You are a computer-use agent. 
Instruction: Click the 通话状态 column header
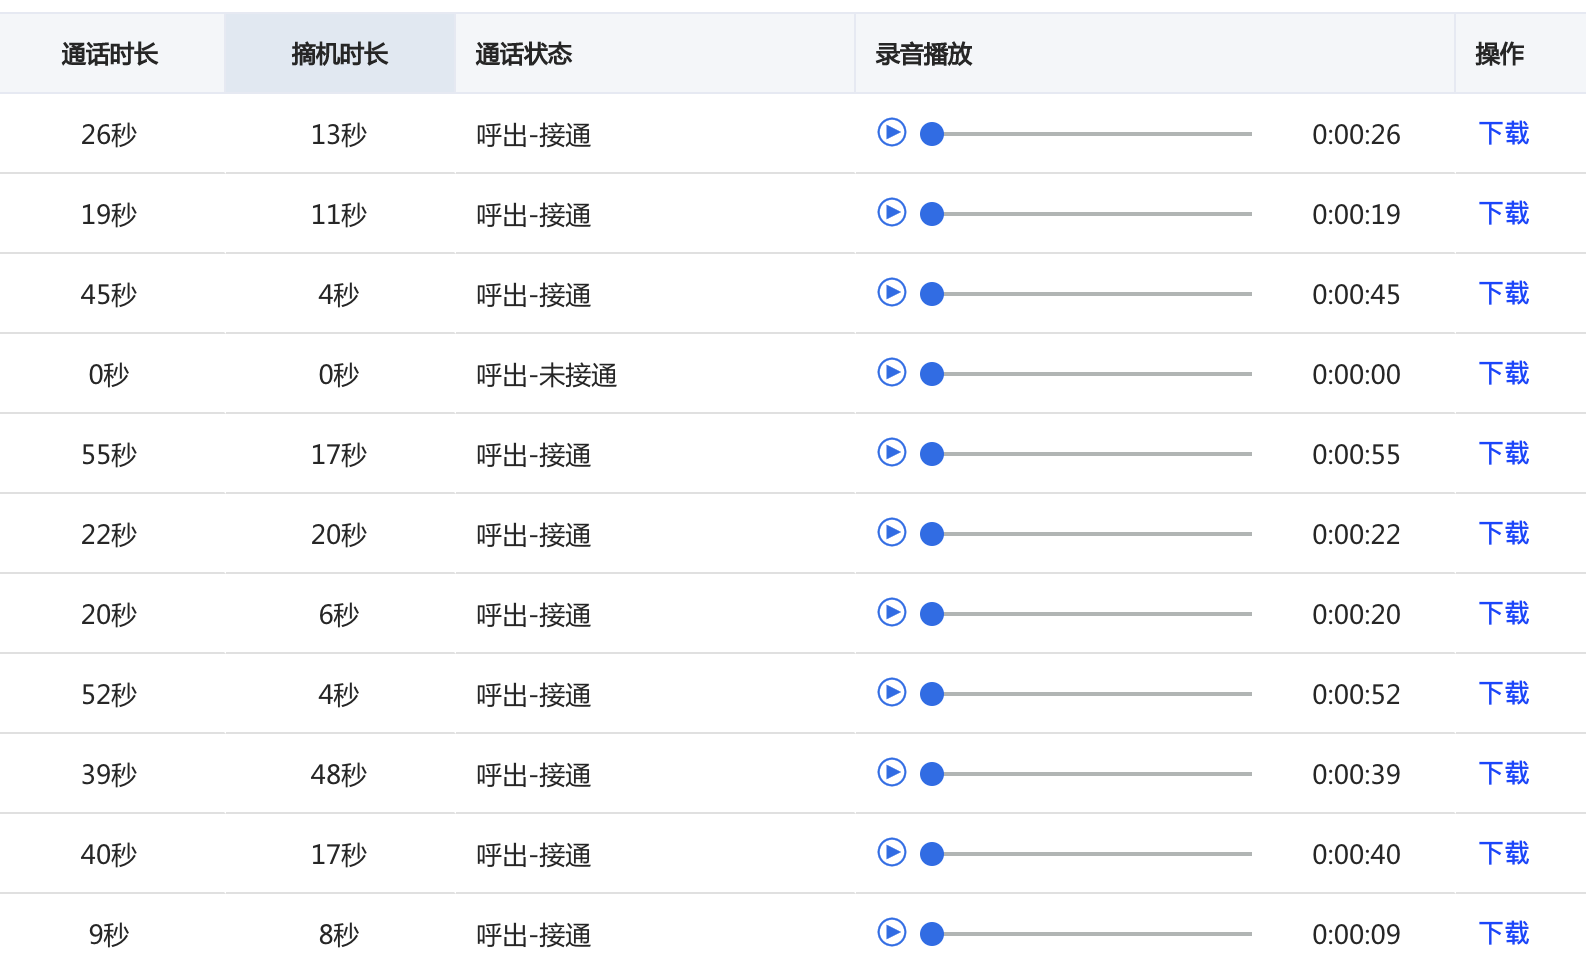tap(523, 54)
